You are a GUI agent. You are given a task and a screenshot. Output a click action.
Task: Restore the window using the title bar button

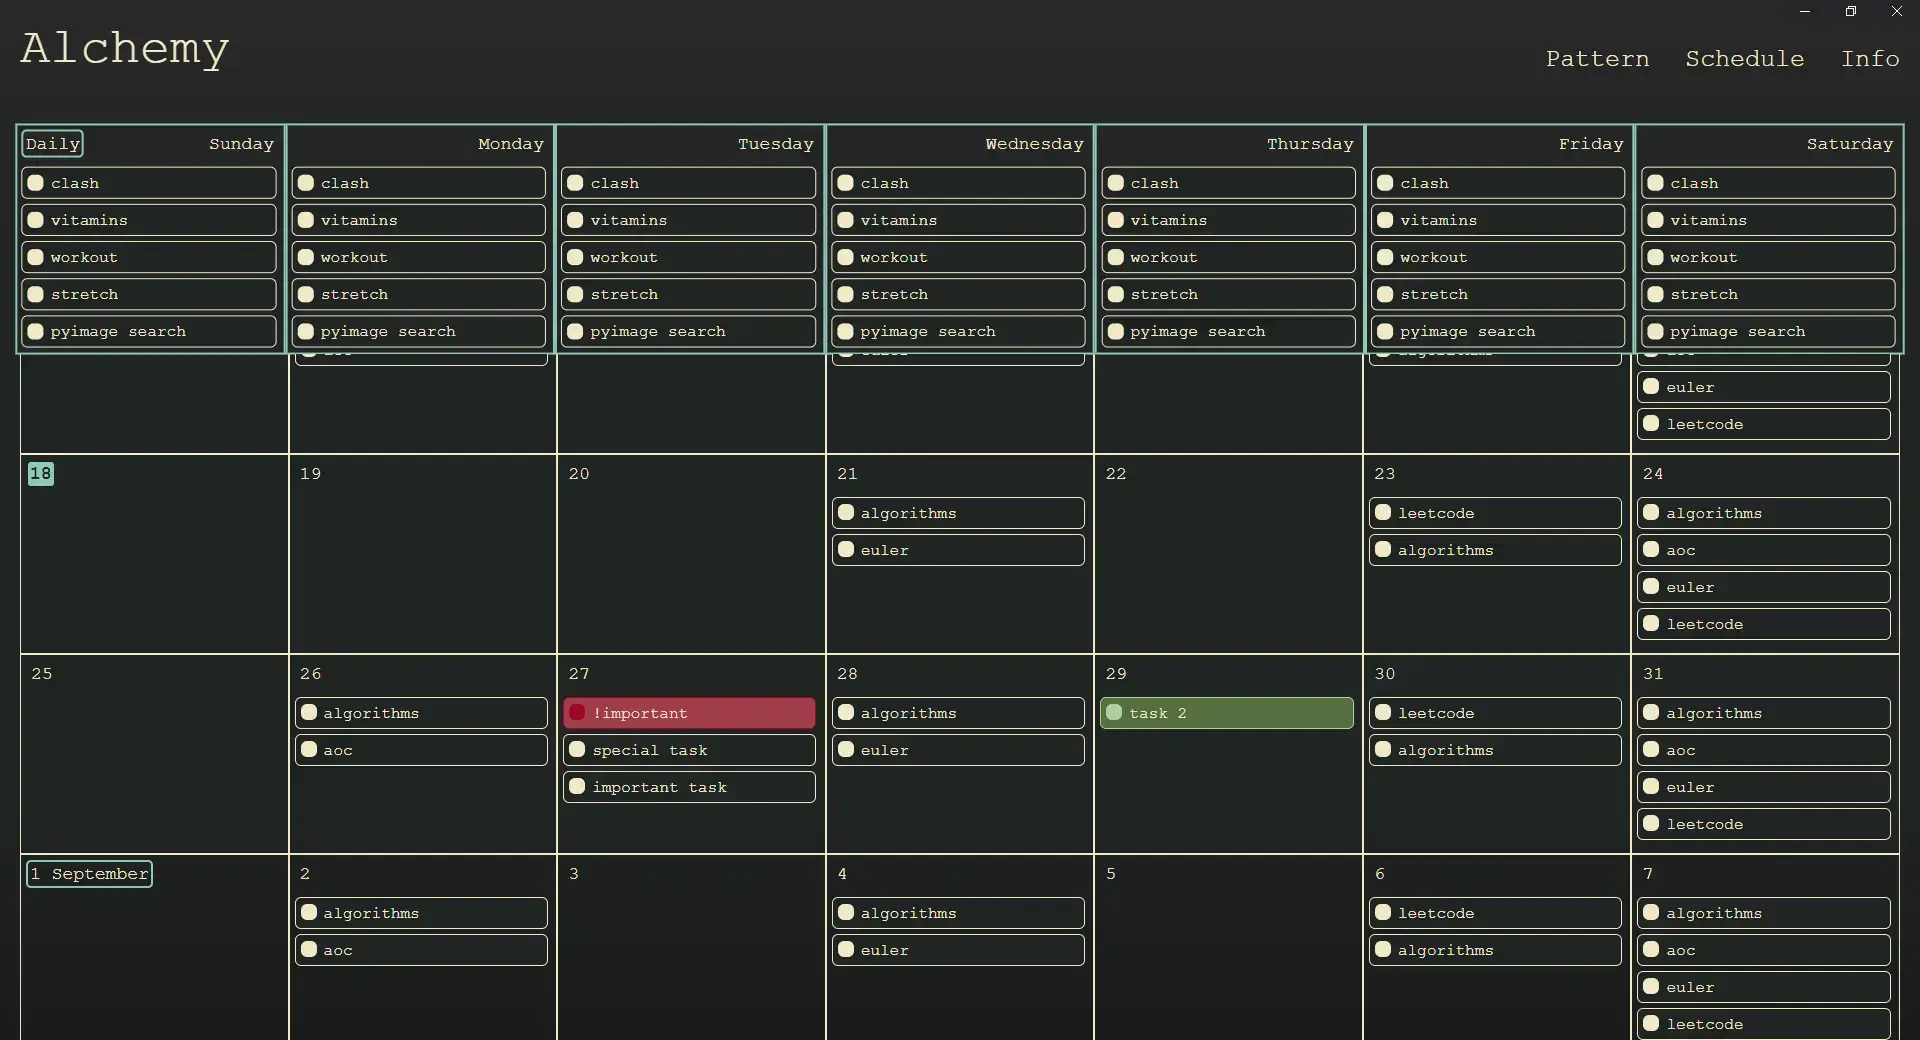click(1850, 12)
